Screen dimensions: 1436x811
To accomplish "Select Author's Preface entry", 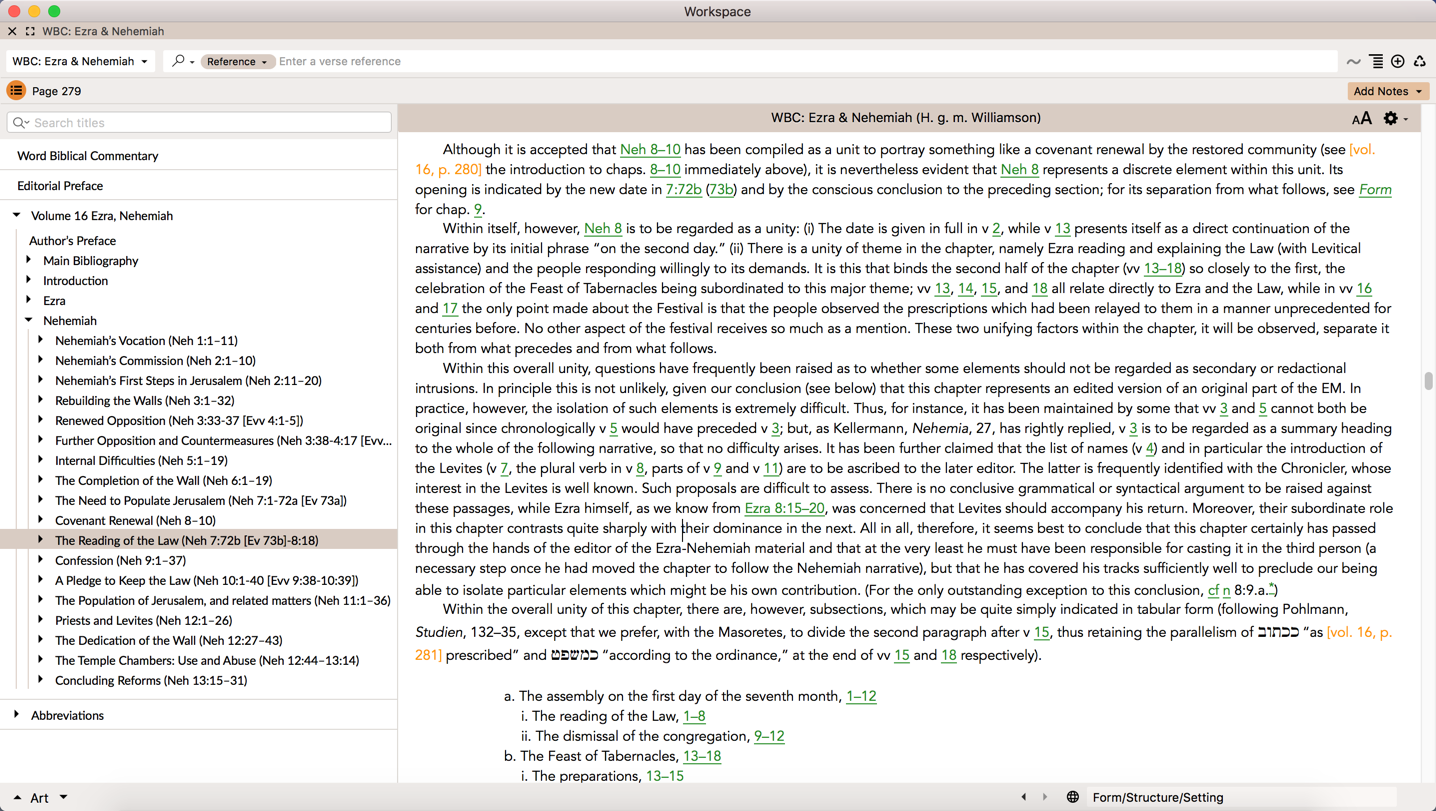I will 72,241.
